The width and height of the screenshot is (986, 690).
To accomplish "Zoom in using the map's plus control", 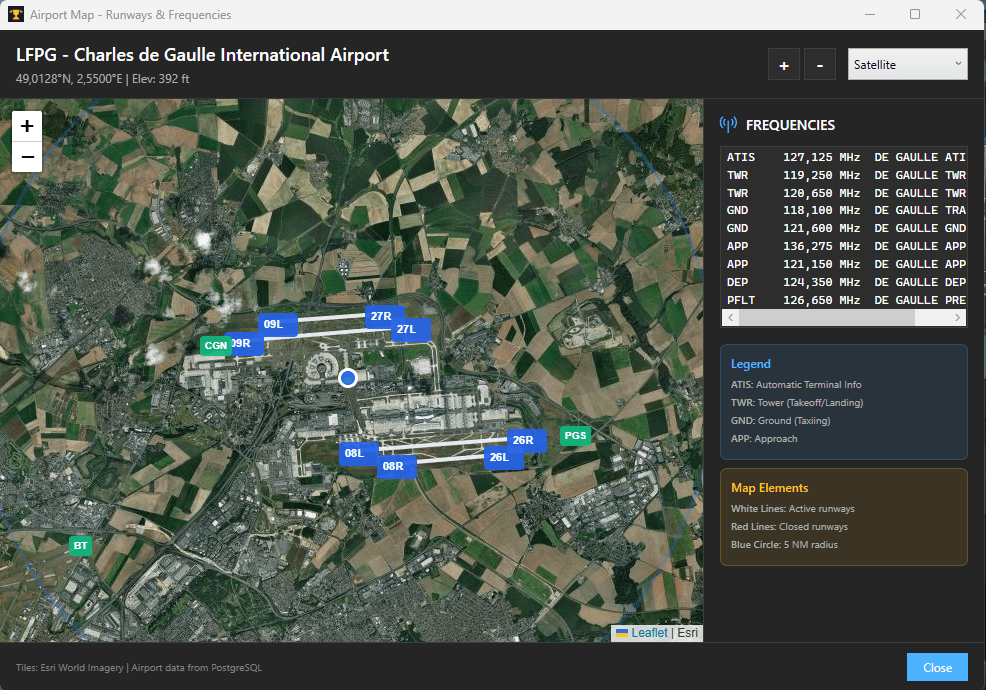I will click(x=27, y=126).
